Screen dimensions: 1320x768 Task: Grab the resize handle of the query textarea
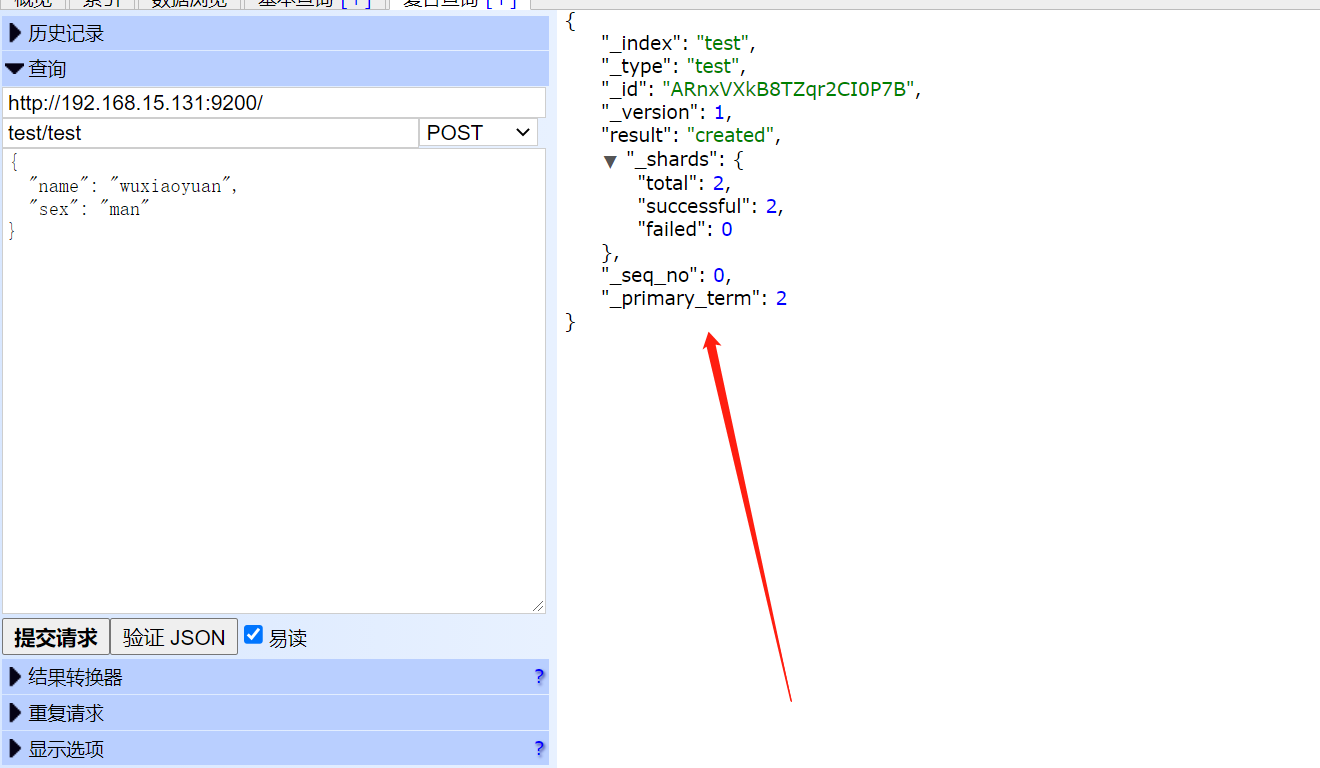[x=538, y=606]
